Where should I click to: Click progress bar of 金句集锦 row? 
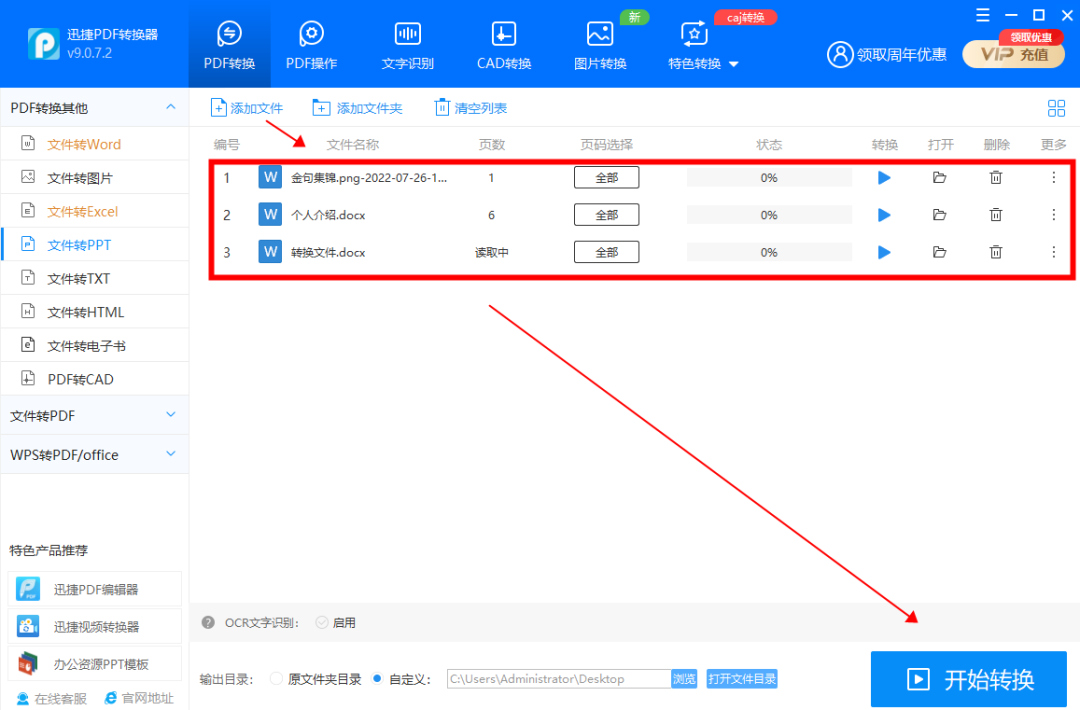tap(769, 178)
